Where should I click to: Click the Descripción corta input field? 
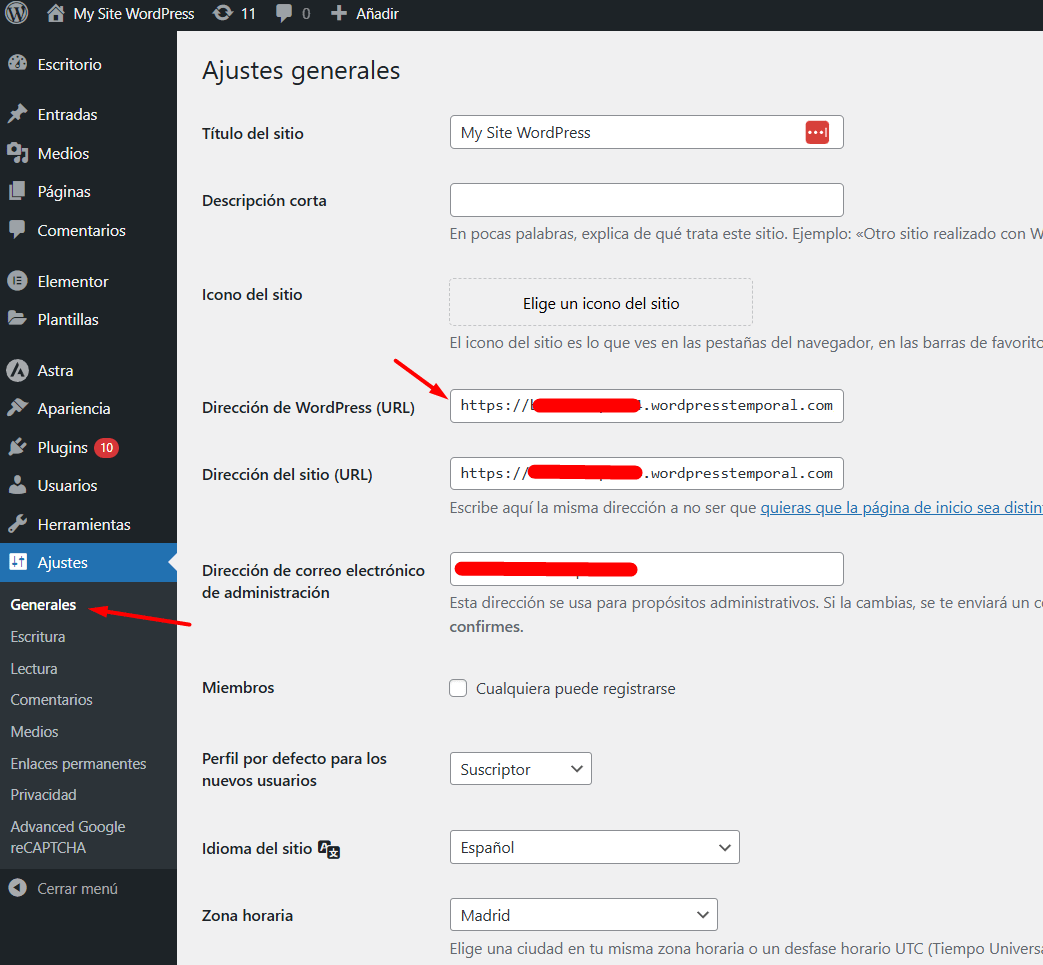pos(646,200)
